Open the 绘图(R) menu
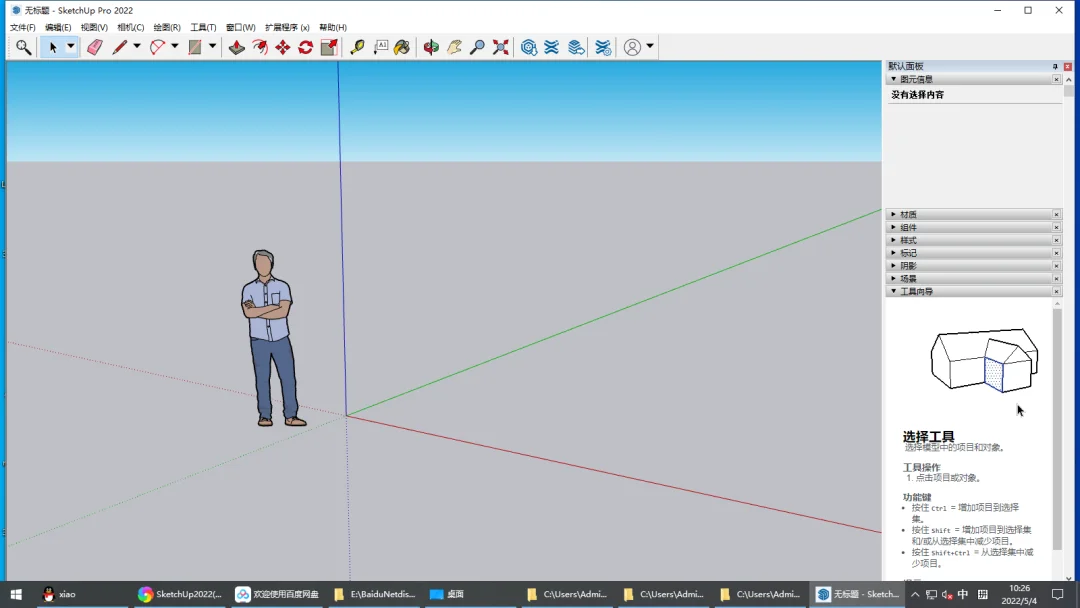The height and width of the screenshot is (608, 1080). coord(167,28)
